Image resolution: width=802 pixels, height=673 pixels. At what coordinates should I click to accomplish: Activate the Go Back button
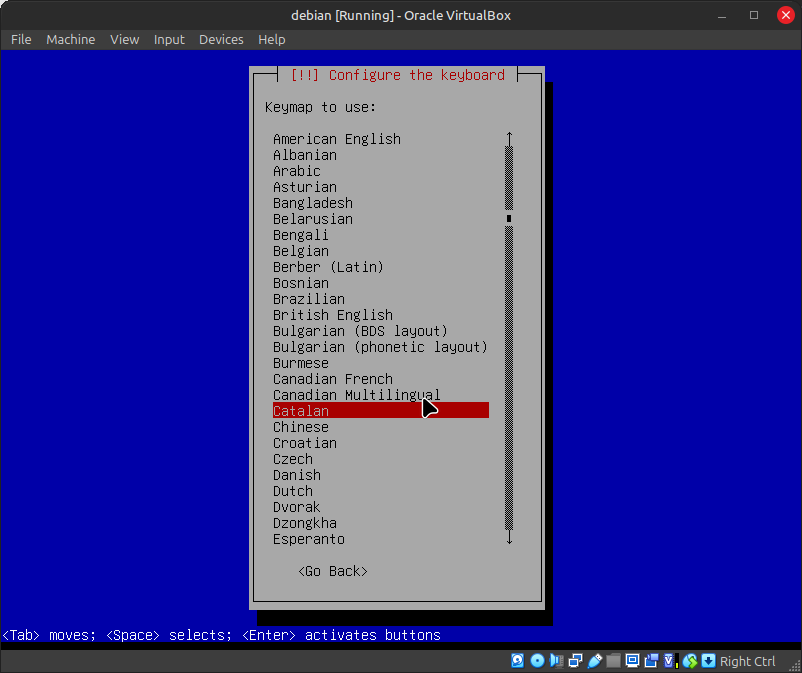(x=333, y=571)
